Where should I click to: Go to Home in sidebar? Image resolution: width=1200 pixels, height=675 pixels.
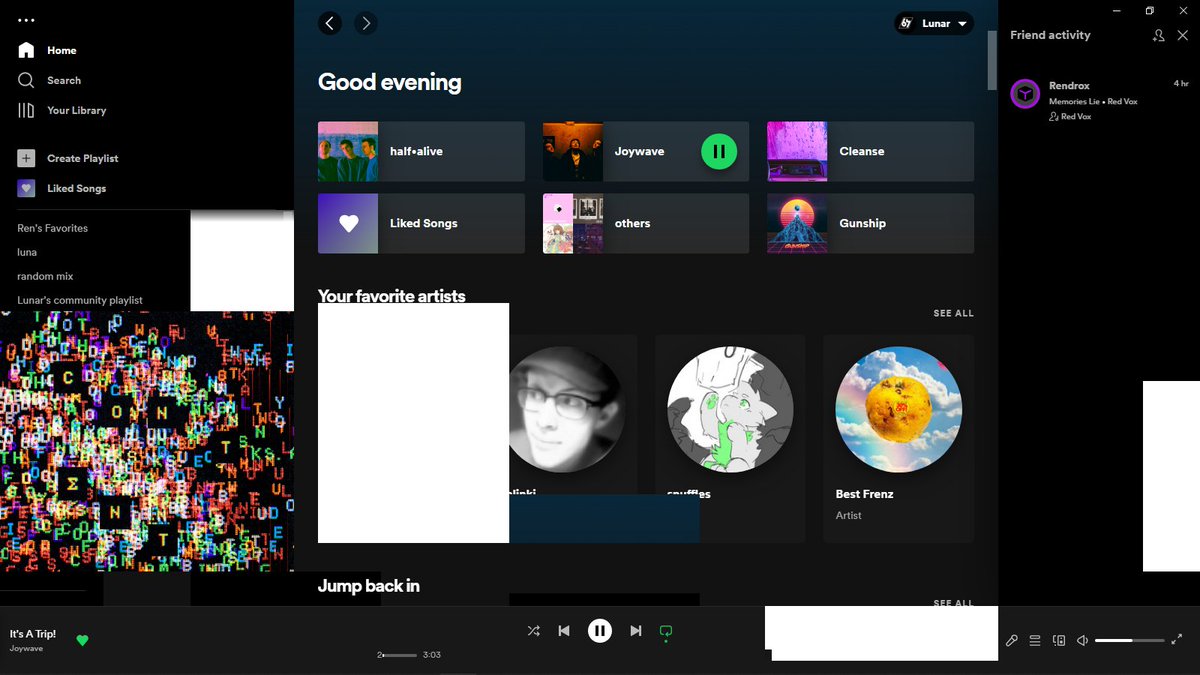pos(47,50)
